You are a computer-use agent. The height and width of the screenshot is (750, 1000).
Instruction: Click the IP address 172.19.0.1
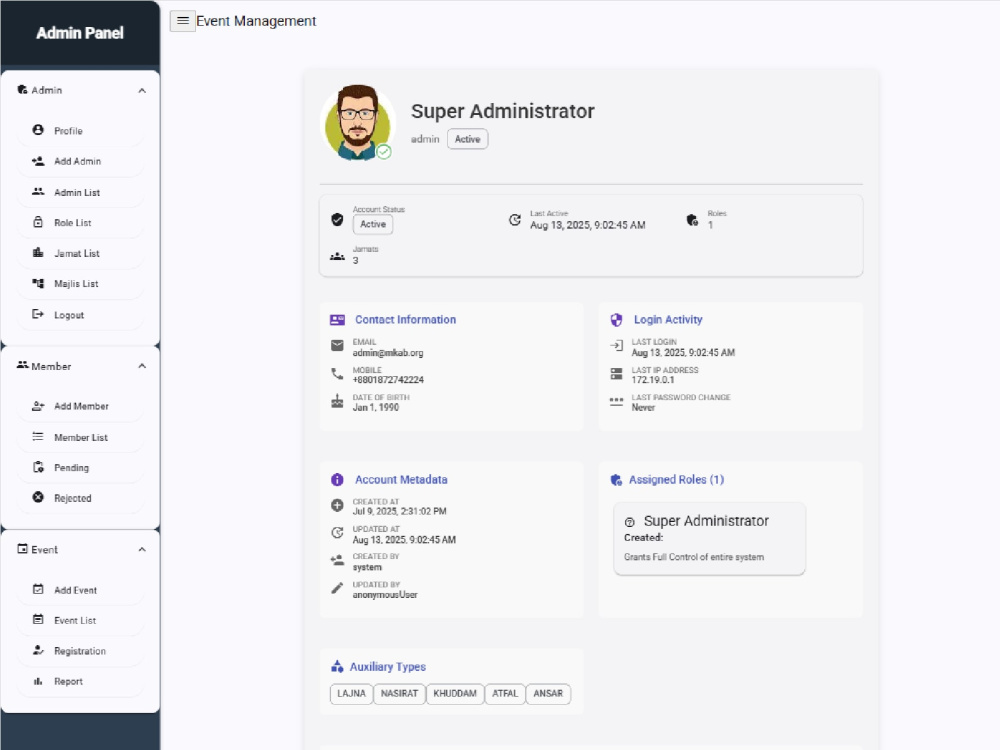coord(652,380)
